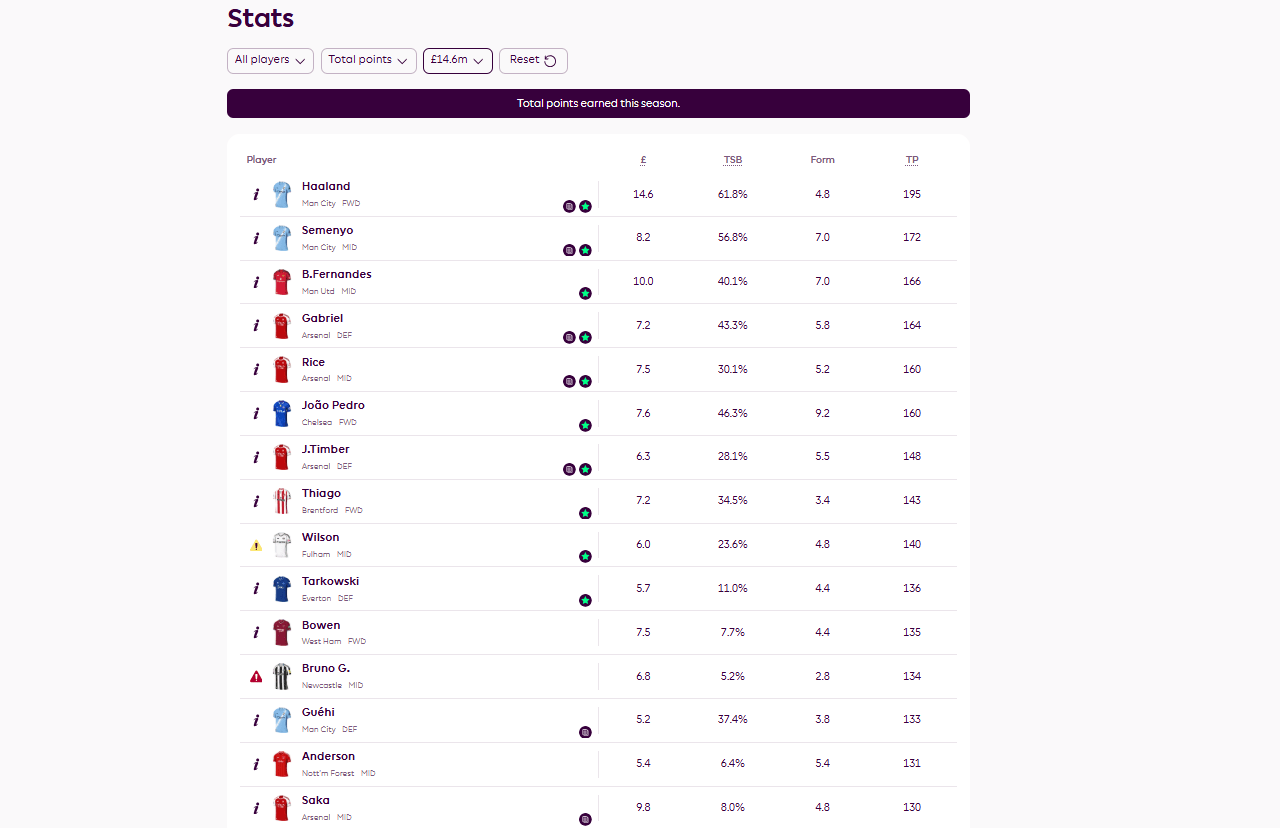Screen dimensions: 1280x828
Task: Click the TP column header
Action: click(x=912, y=160)
